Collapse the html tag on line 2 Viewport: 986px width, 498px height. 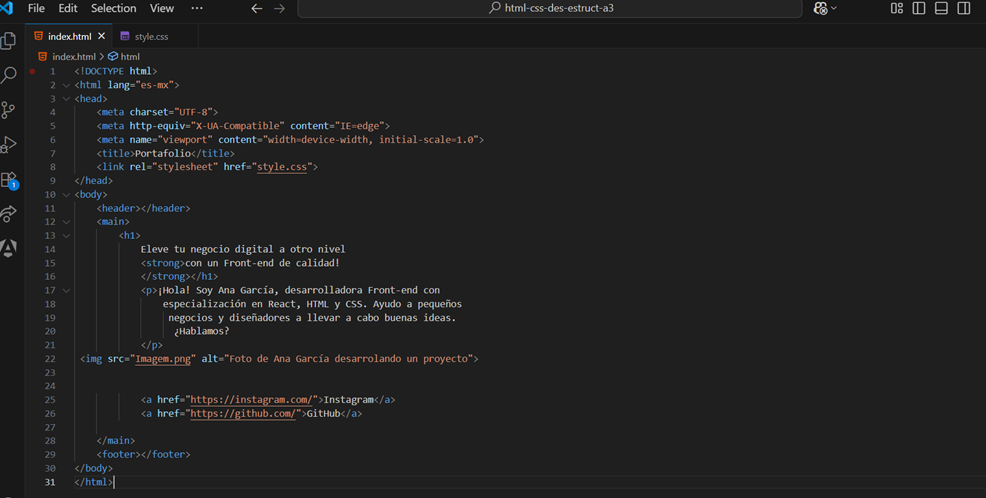tap(66, 85)
